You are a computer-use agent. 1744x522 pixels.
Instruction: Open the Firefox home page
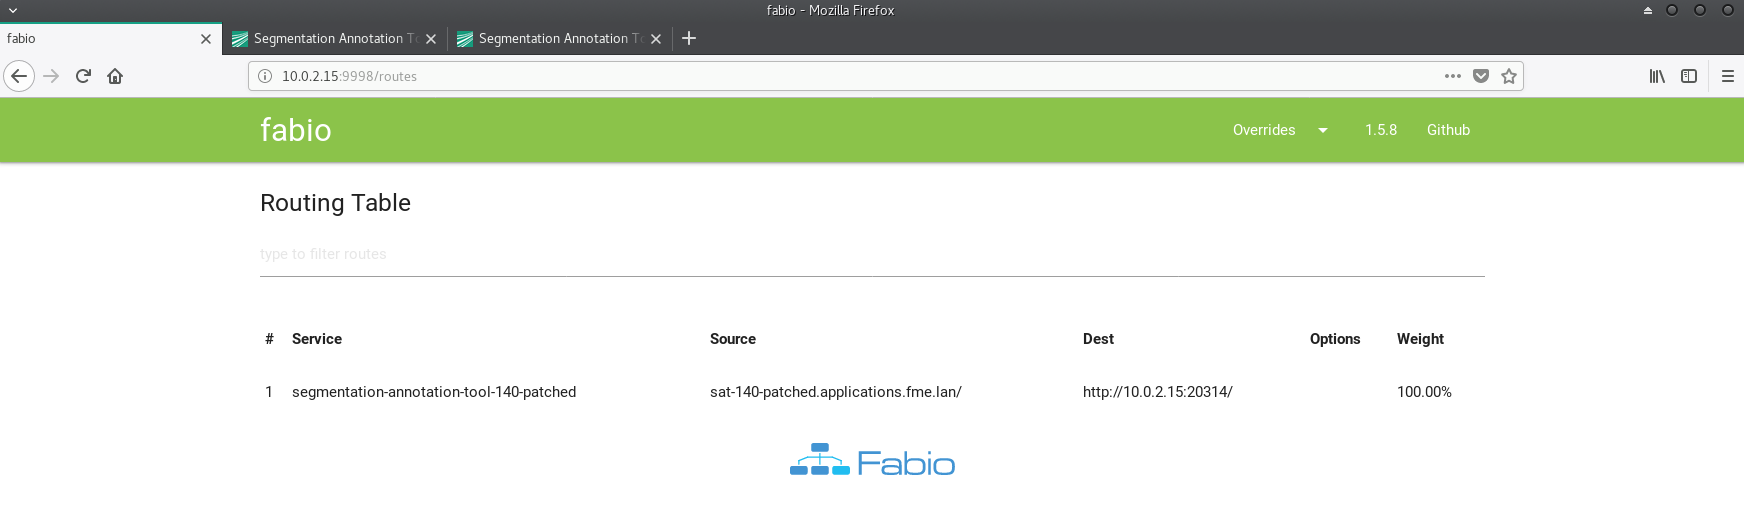[x=115, y=76]
